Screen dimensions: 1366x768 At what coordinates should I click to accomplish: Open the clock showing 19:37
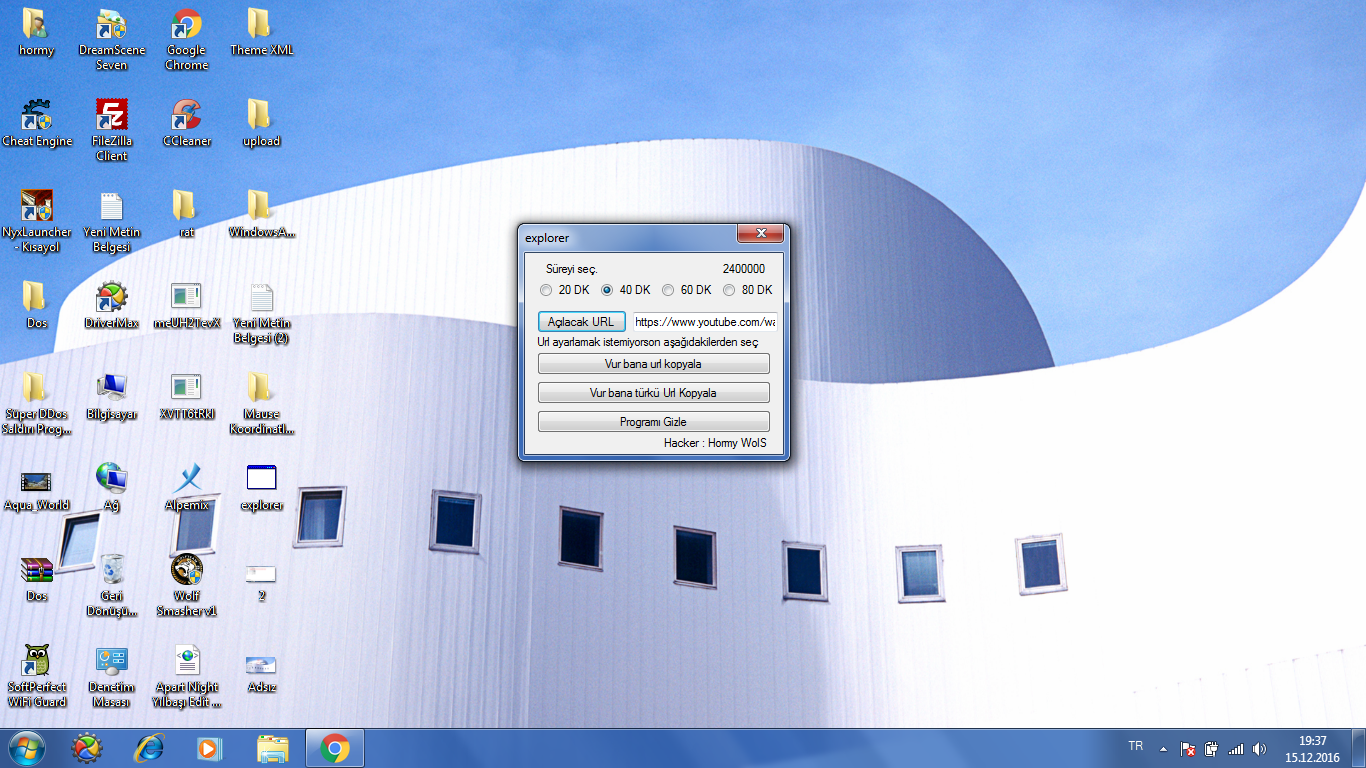point(1312,749)
